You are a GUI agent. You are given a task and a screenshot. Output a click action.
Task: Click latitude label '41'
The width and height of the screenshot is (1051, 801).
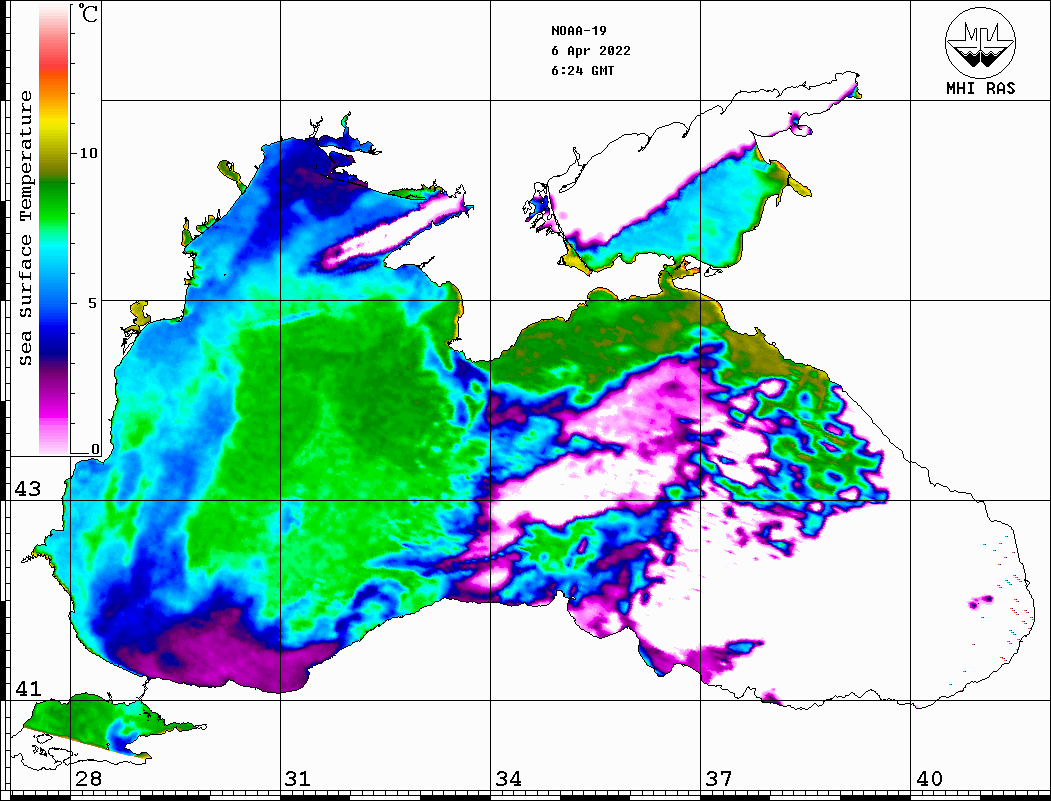(28, 688)
